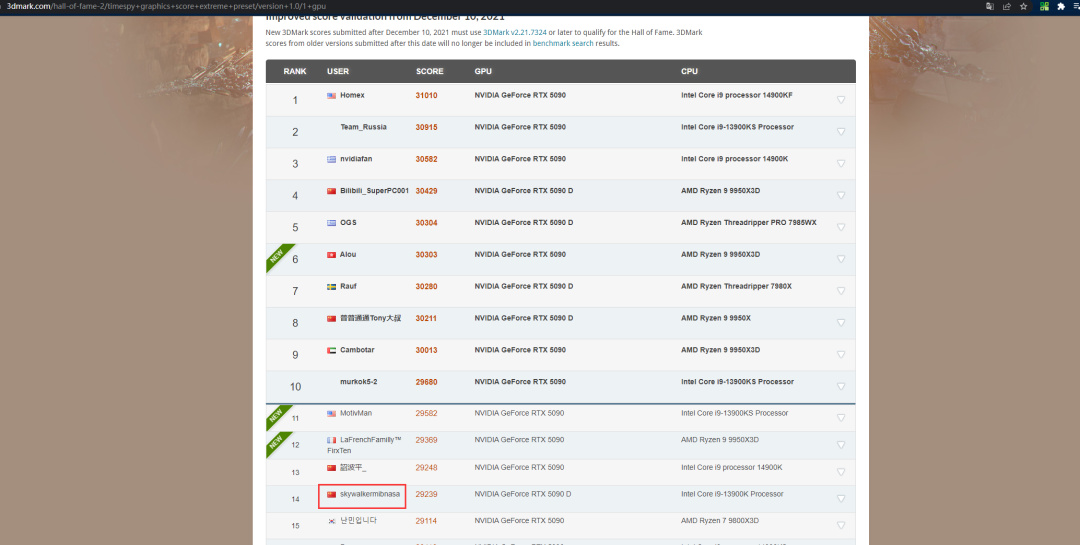Click the Swedish flag beside Rauf
1080x545 pixels.
tap(331, 287)
